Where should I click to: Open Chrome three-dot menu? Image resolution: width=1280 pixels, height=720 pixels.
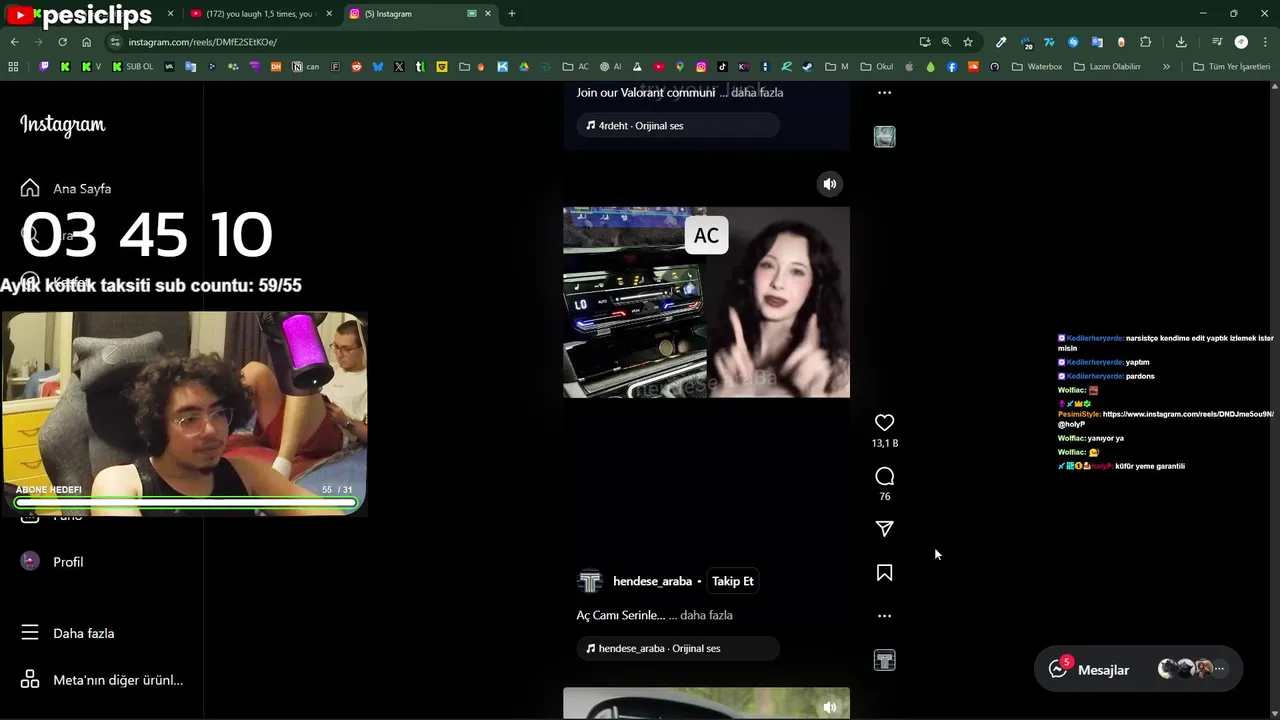point(1265,42)
